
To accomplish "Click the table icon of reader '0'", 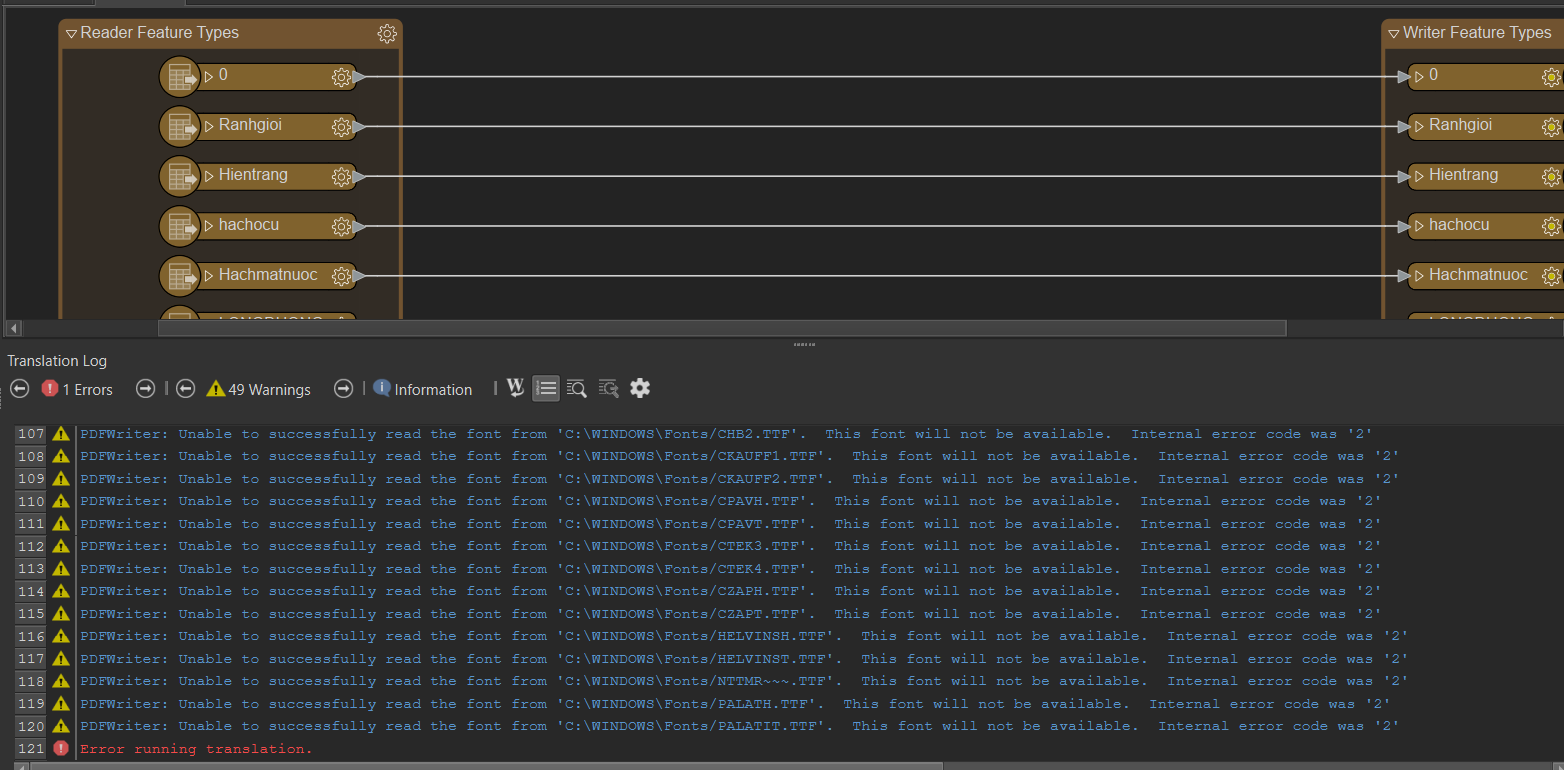I will [180, 77].
